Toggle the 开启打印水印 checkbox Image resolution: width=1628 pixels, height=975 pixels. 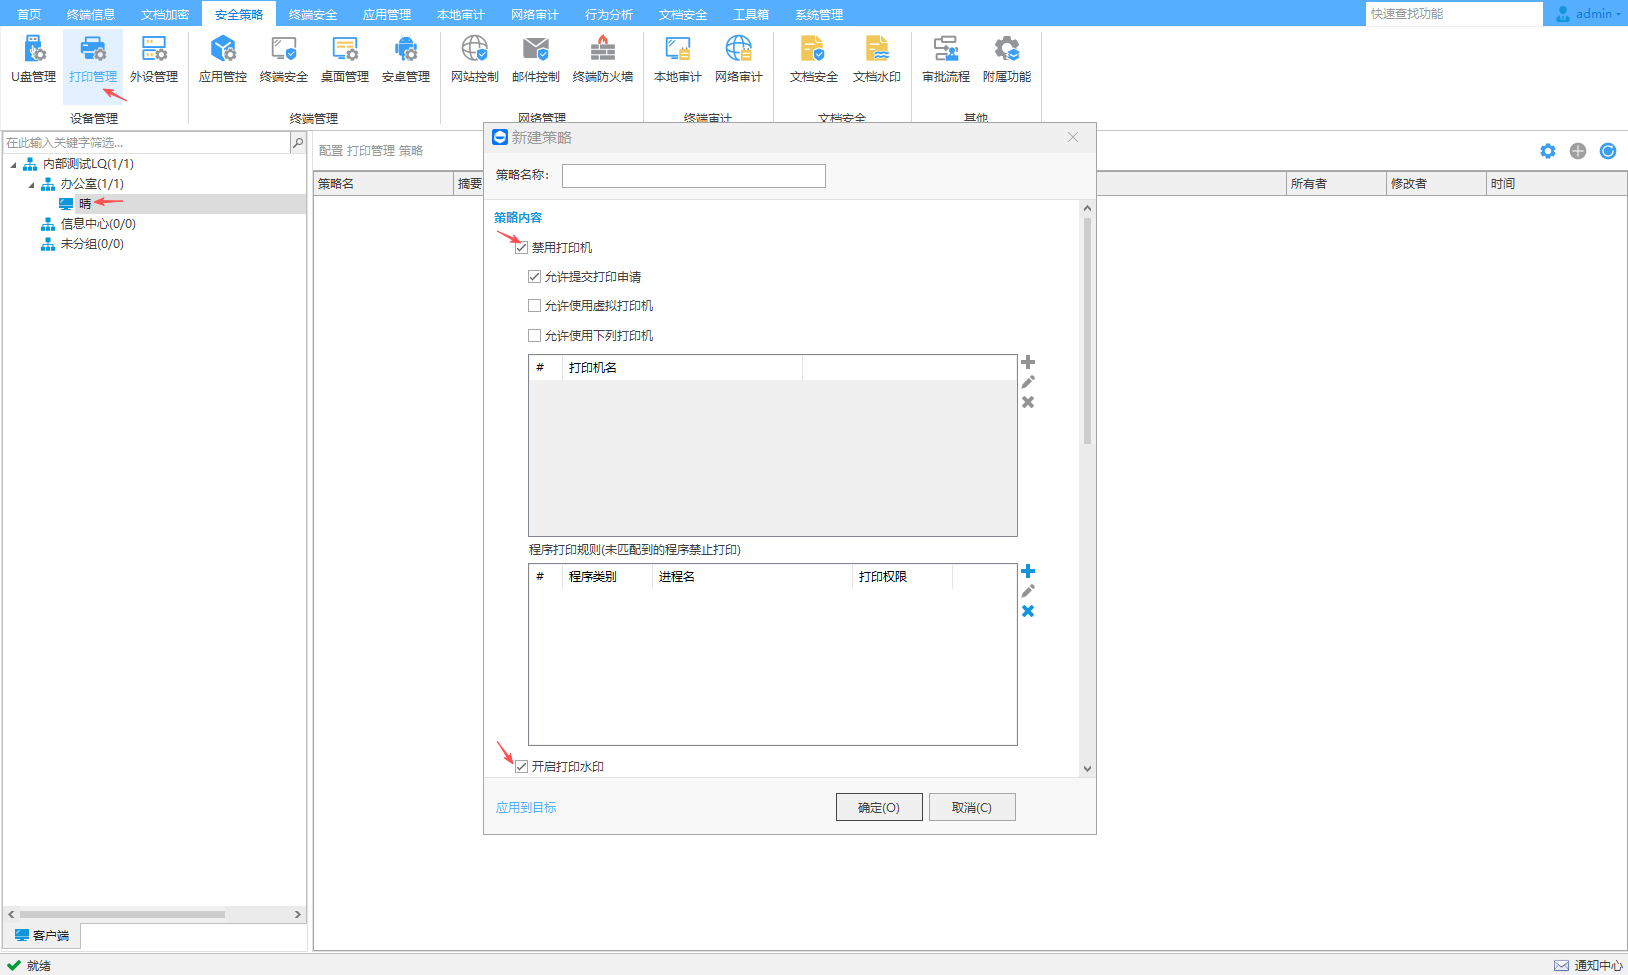point(522,767)
